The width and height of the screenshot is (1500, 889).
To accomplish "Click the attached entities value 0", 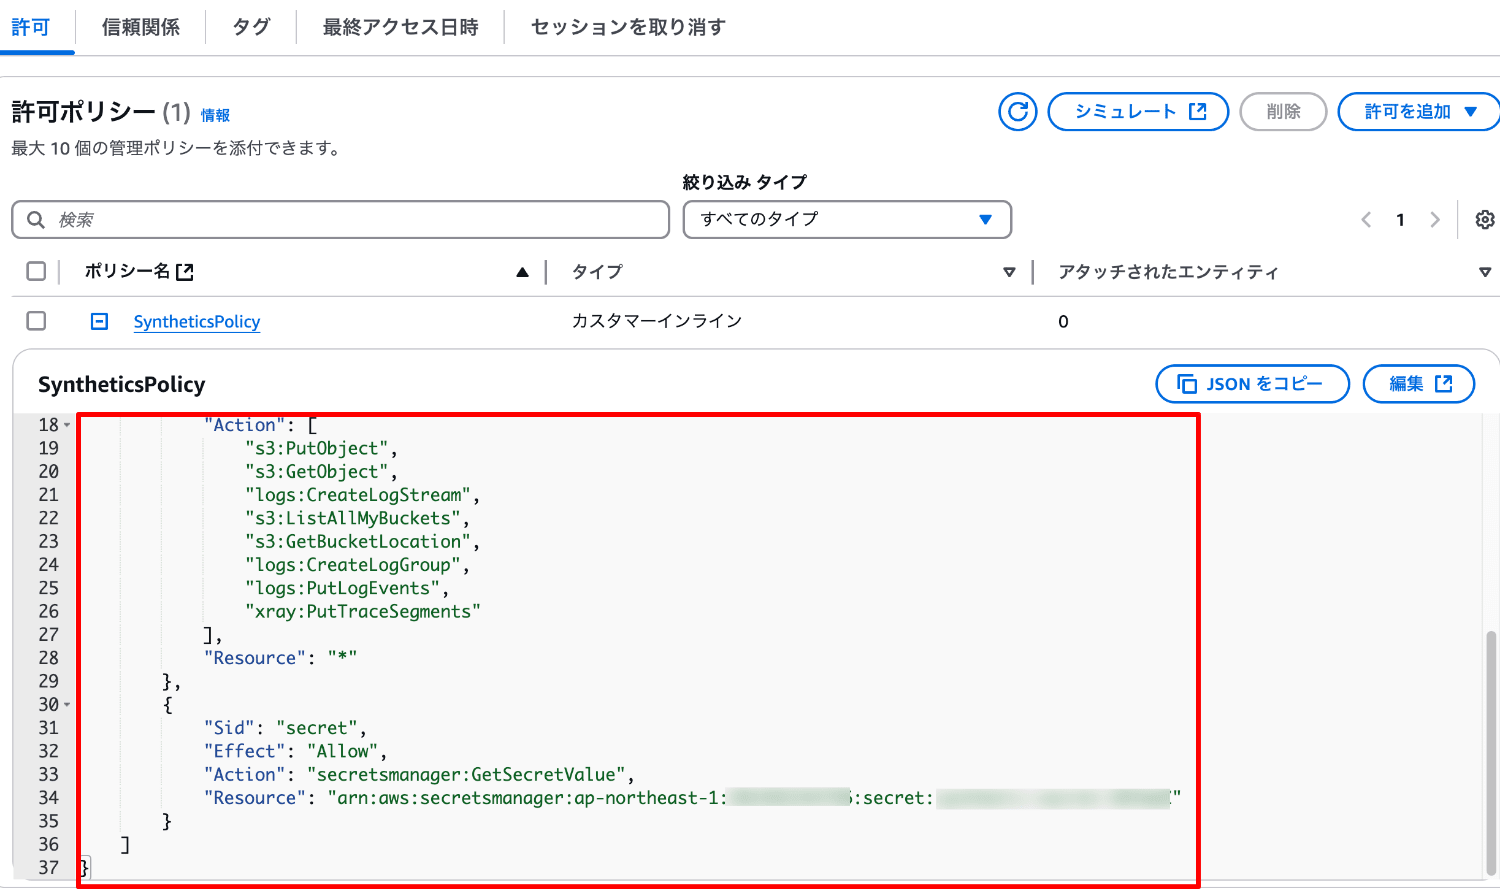I will click(x=1063, y=322).
